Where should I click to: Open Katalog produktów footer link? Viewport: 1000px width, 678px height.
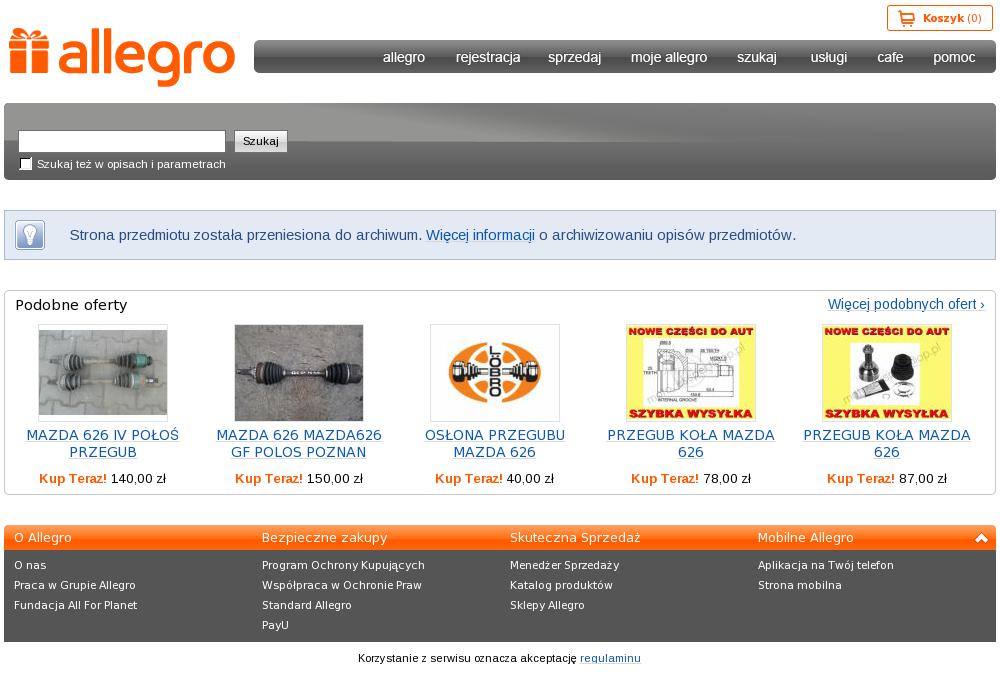561,585
